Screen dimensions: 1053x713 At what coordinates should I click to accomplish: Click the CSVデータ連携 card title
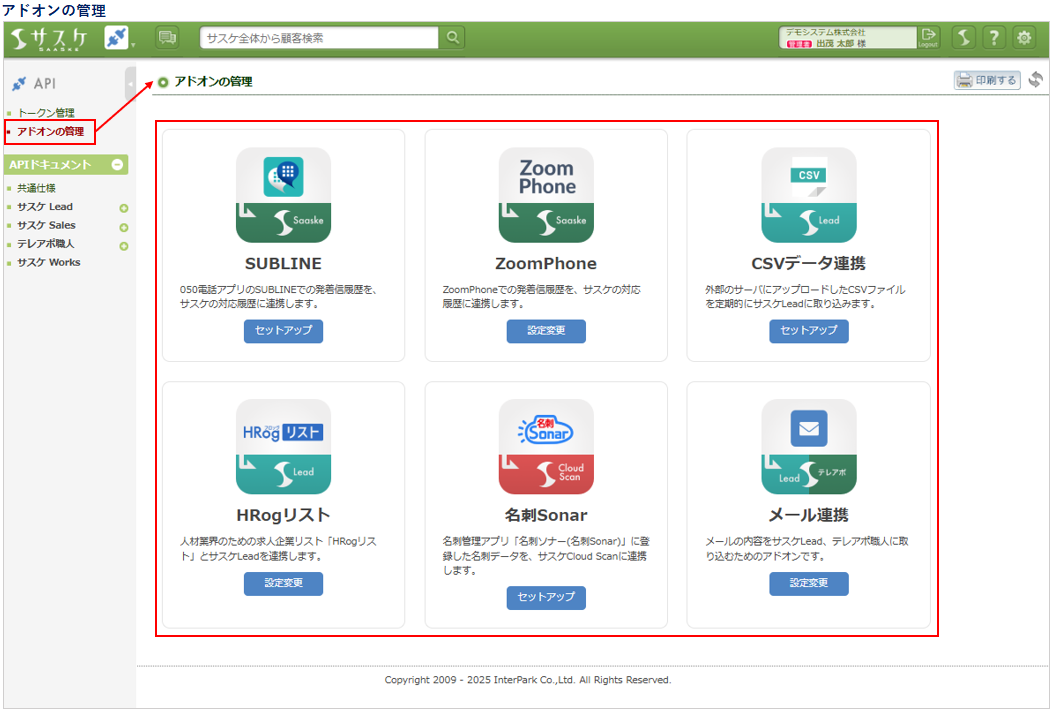[x=809, y=264]
